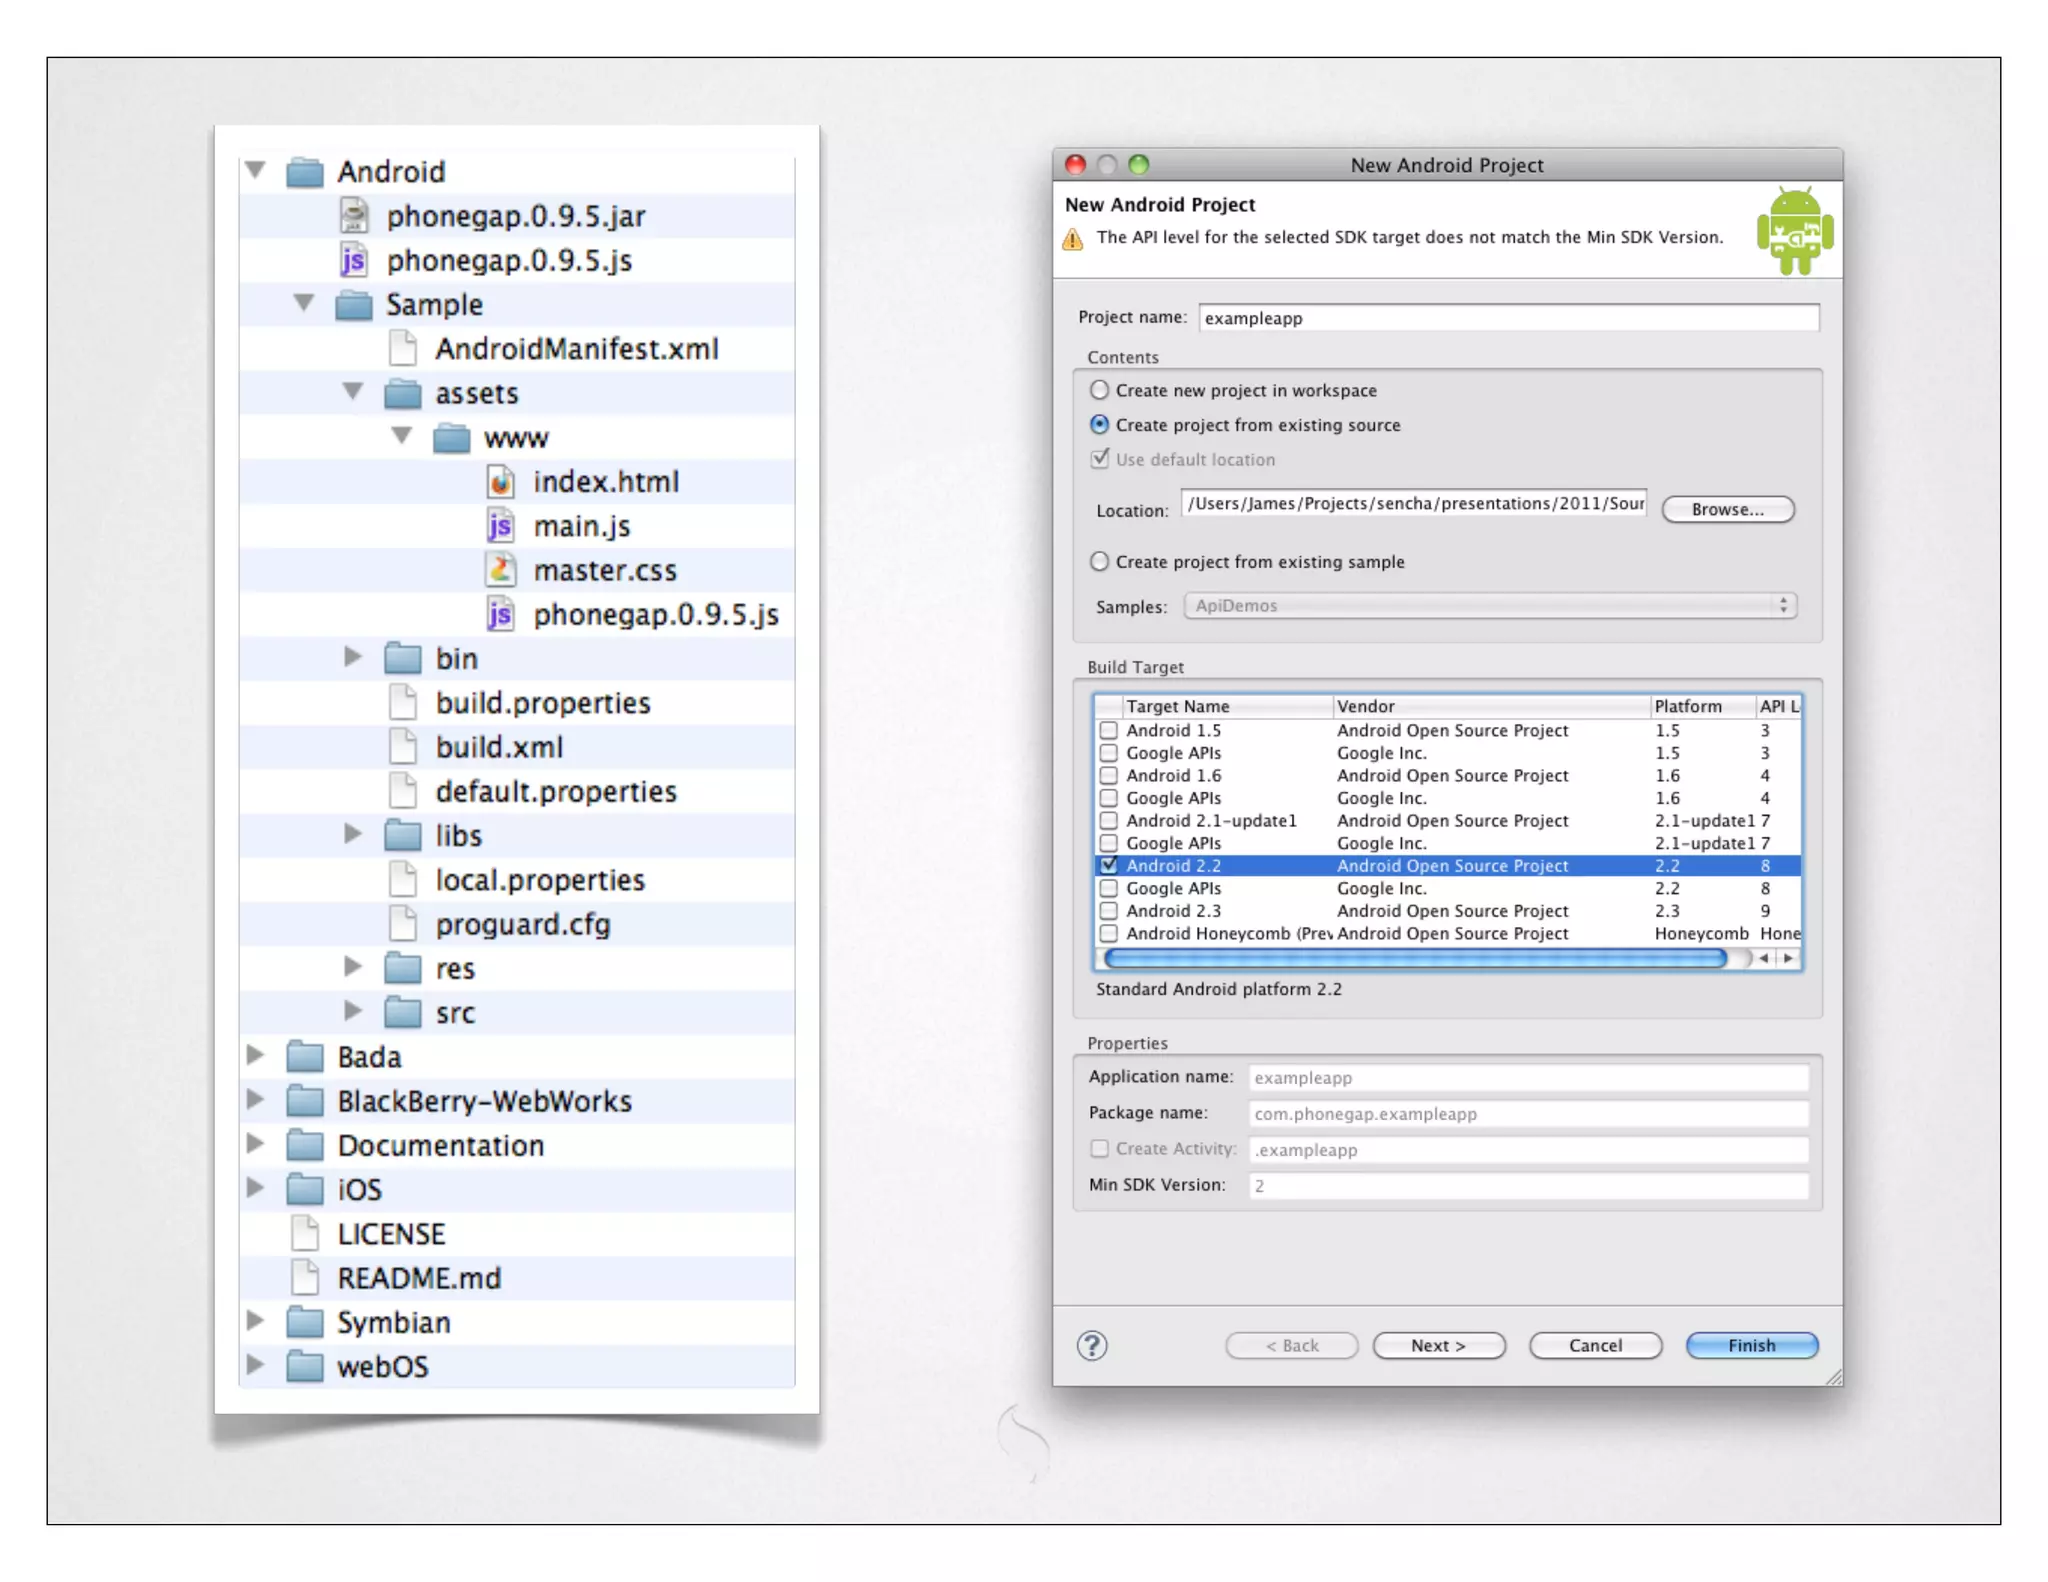Click the Project name input field
The height and width of the screenshot is (1582, 2048).
pos(1508,318)
